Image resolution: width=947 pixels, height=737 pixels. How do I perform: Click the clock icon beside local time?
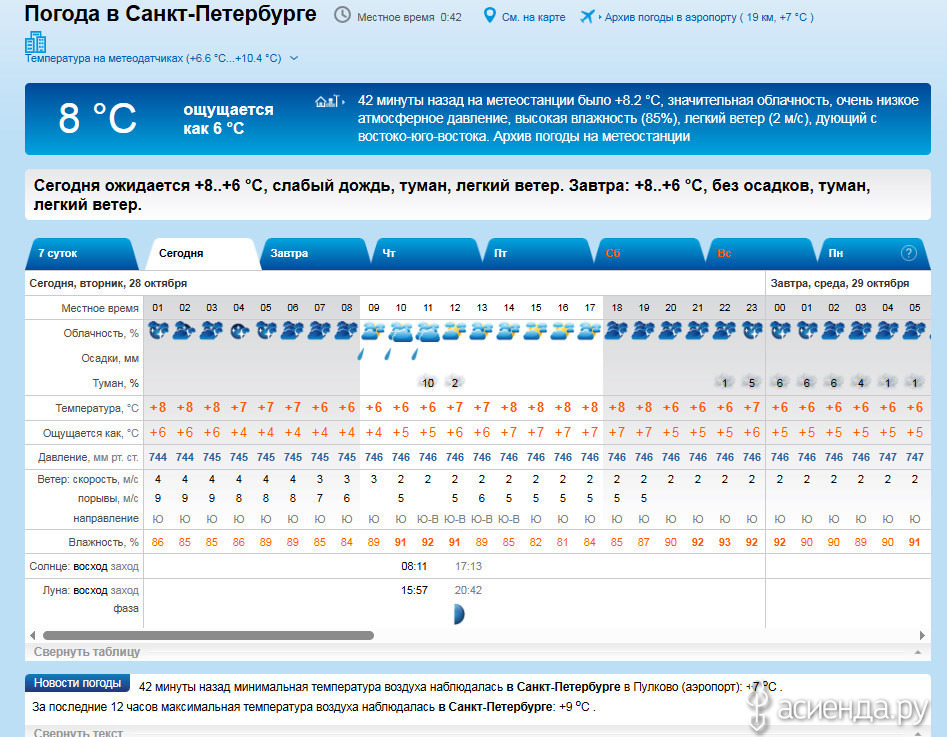pyautogui.click(x=342, y=16)
